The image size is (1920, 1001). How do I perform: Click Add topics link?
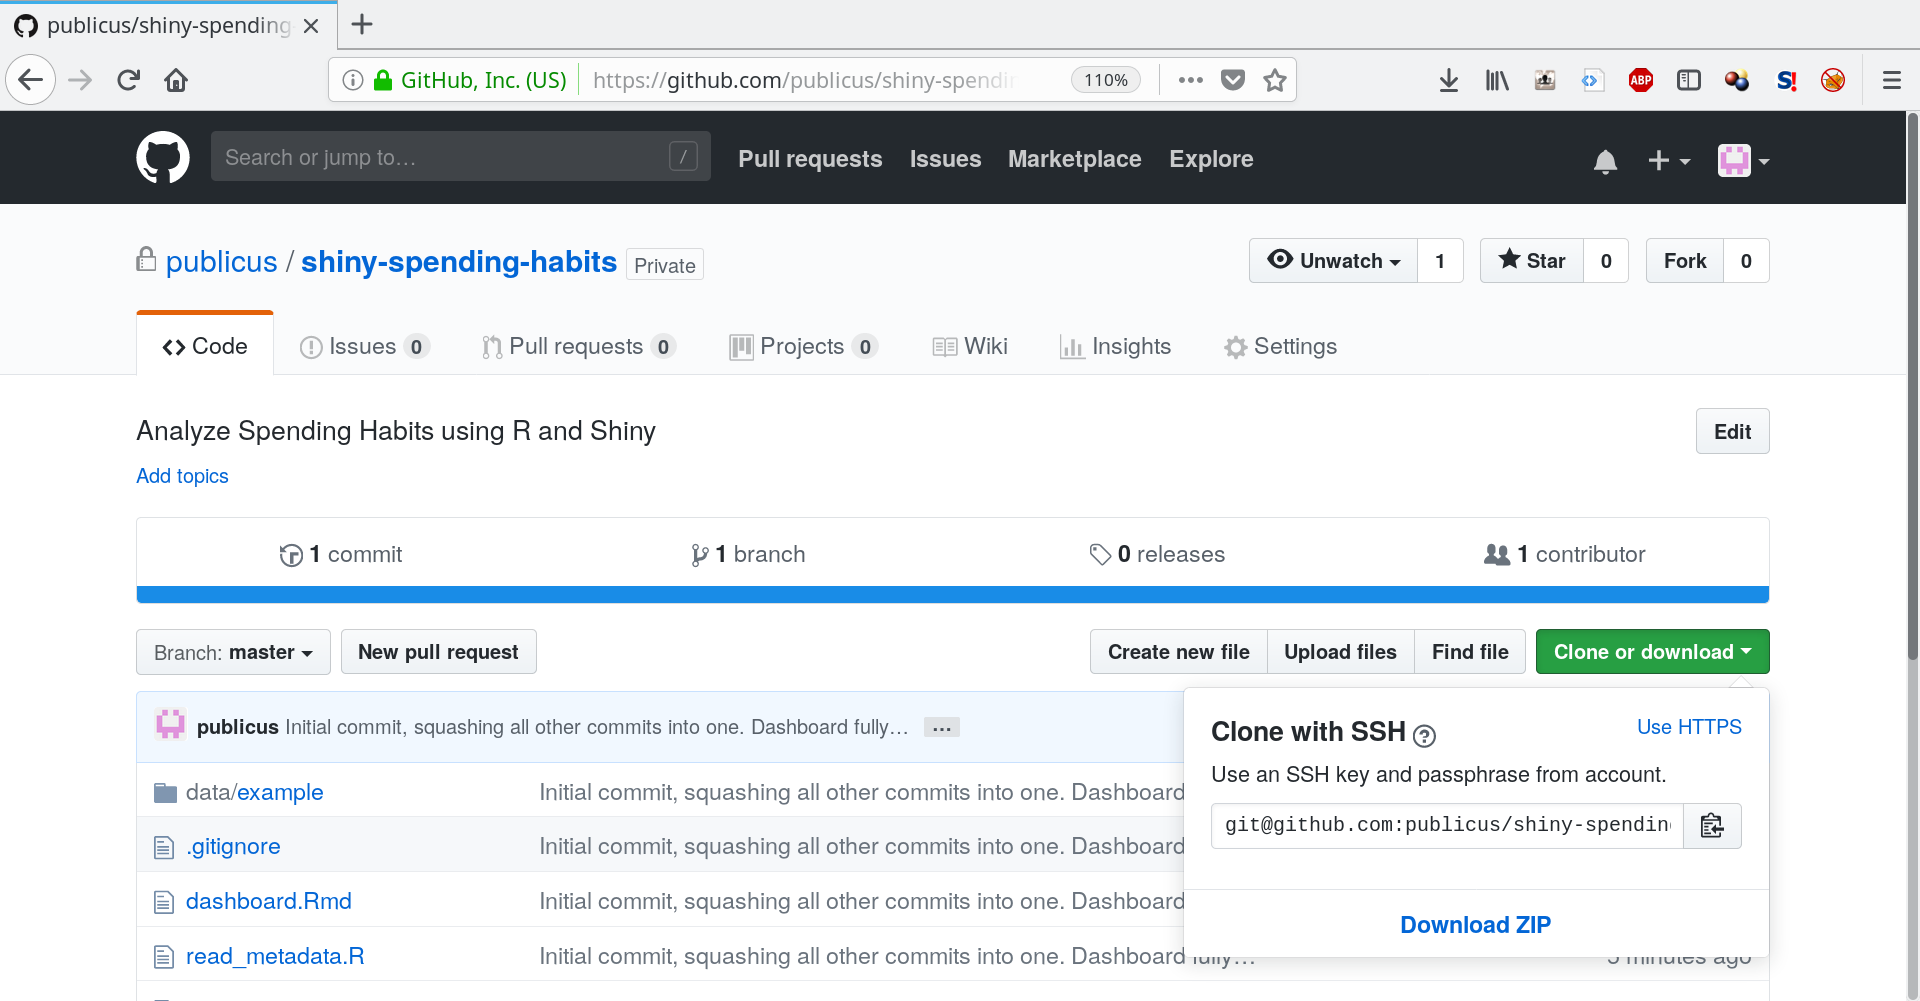182,476
